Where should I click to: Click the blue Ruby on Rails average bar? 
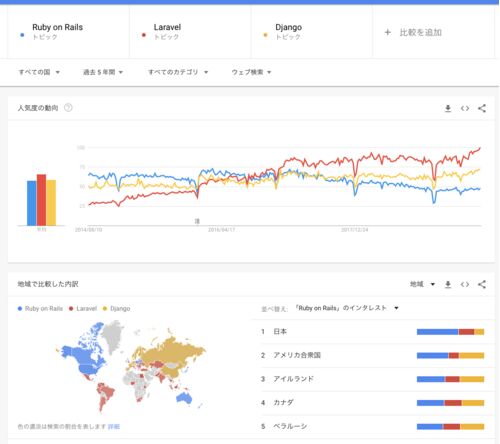coord(32,203)
